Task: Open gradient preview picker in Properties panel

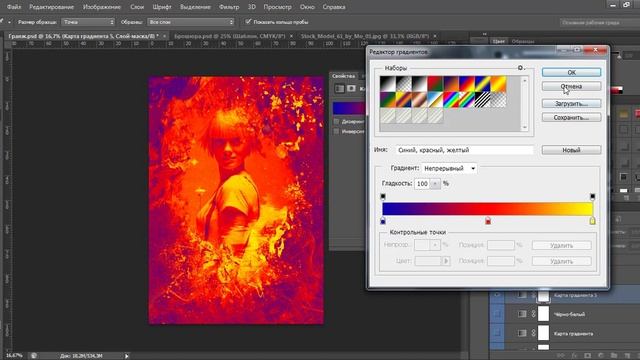Action: [349, 108]
